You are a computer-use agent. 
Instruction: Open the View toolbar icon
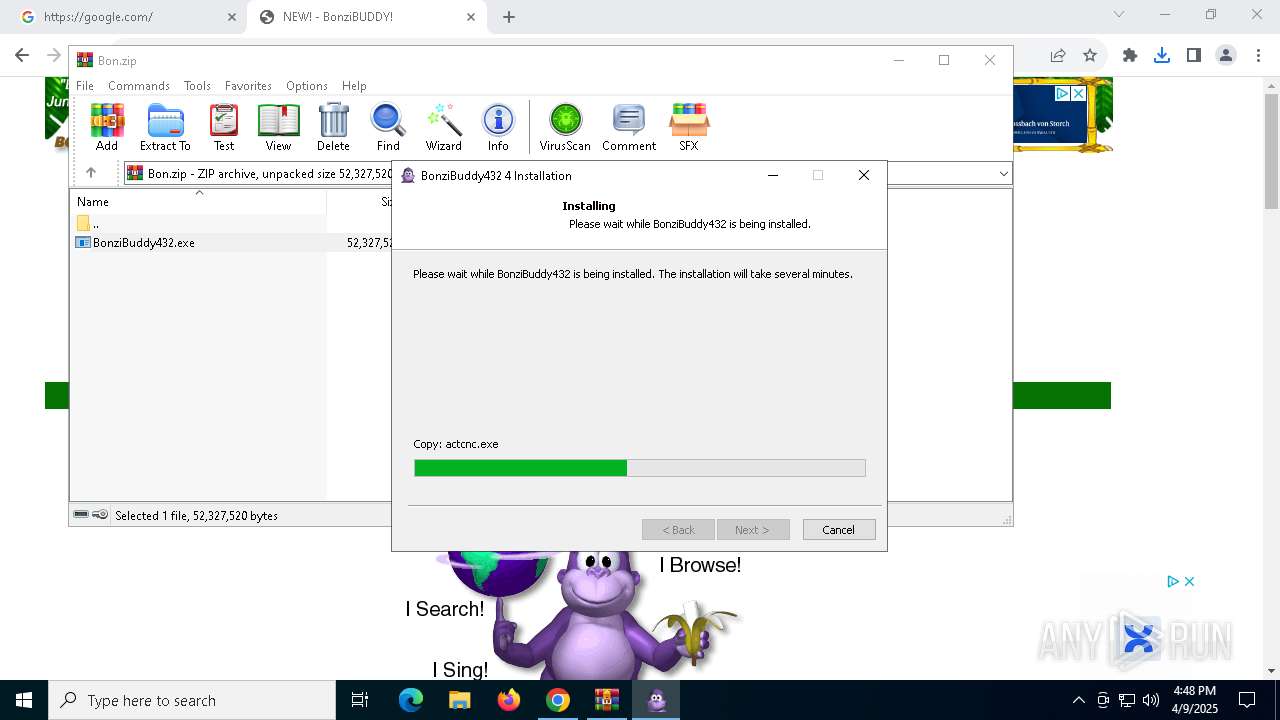(278, 127)
